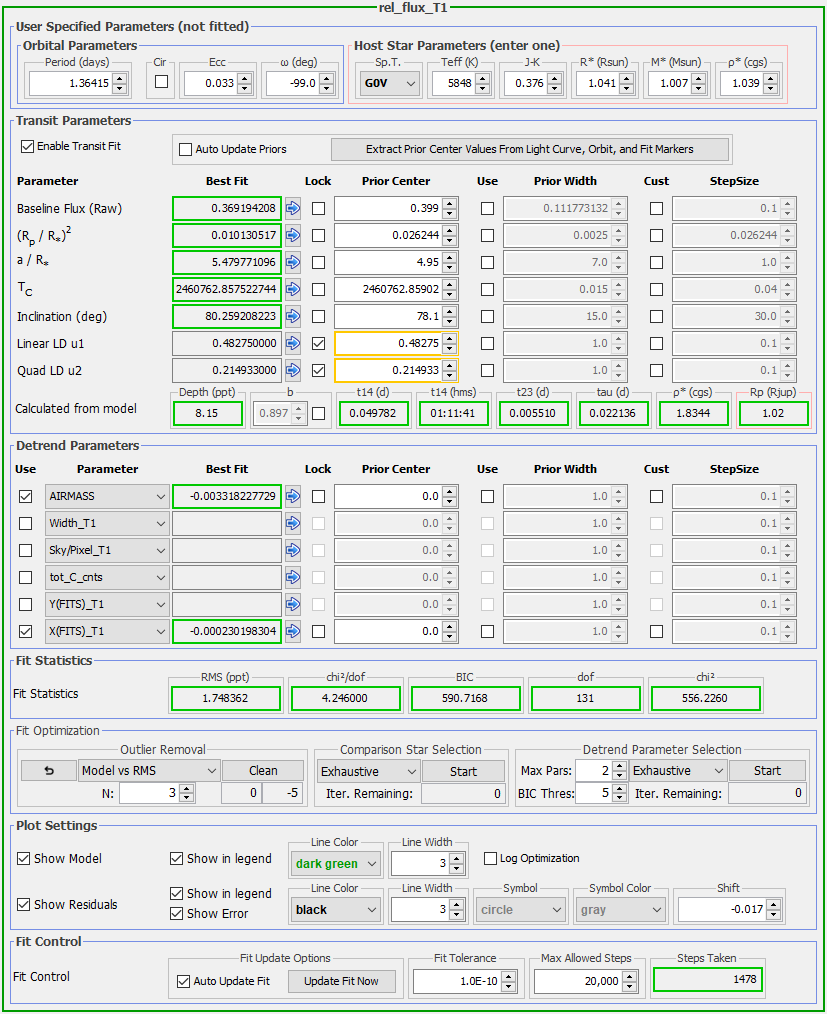Viewport: 827px width, 1014px height.
Task: Enable Use for Width_T1 detrend parameter
Action: pyautogui.click(x=25, y=523)
